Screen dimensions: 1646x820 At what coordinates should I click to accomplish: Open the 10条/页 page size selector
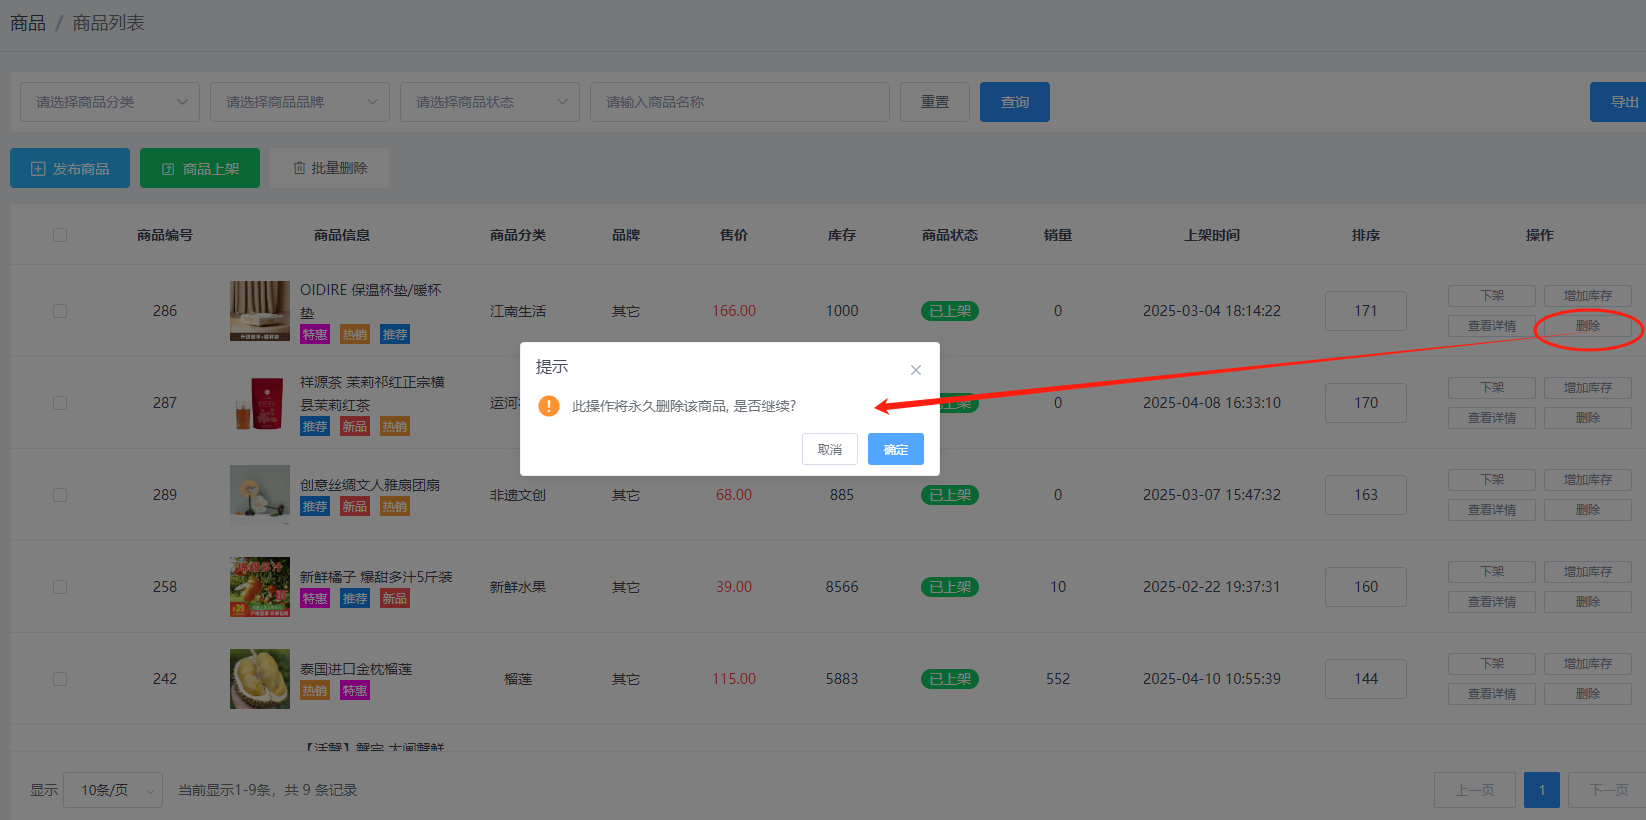113,790
